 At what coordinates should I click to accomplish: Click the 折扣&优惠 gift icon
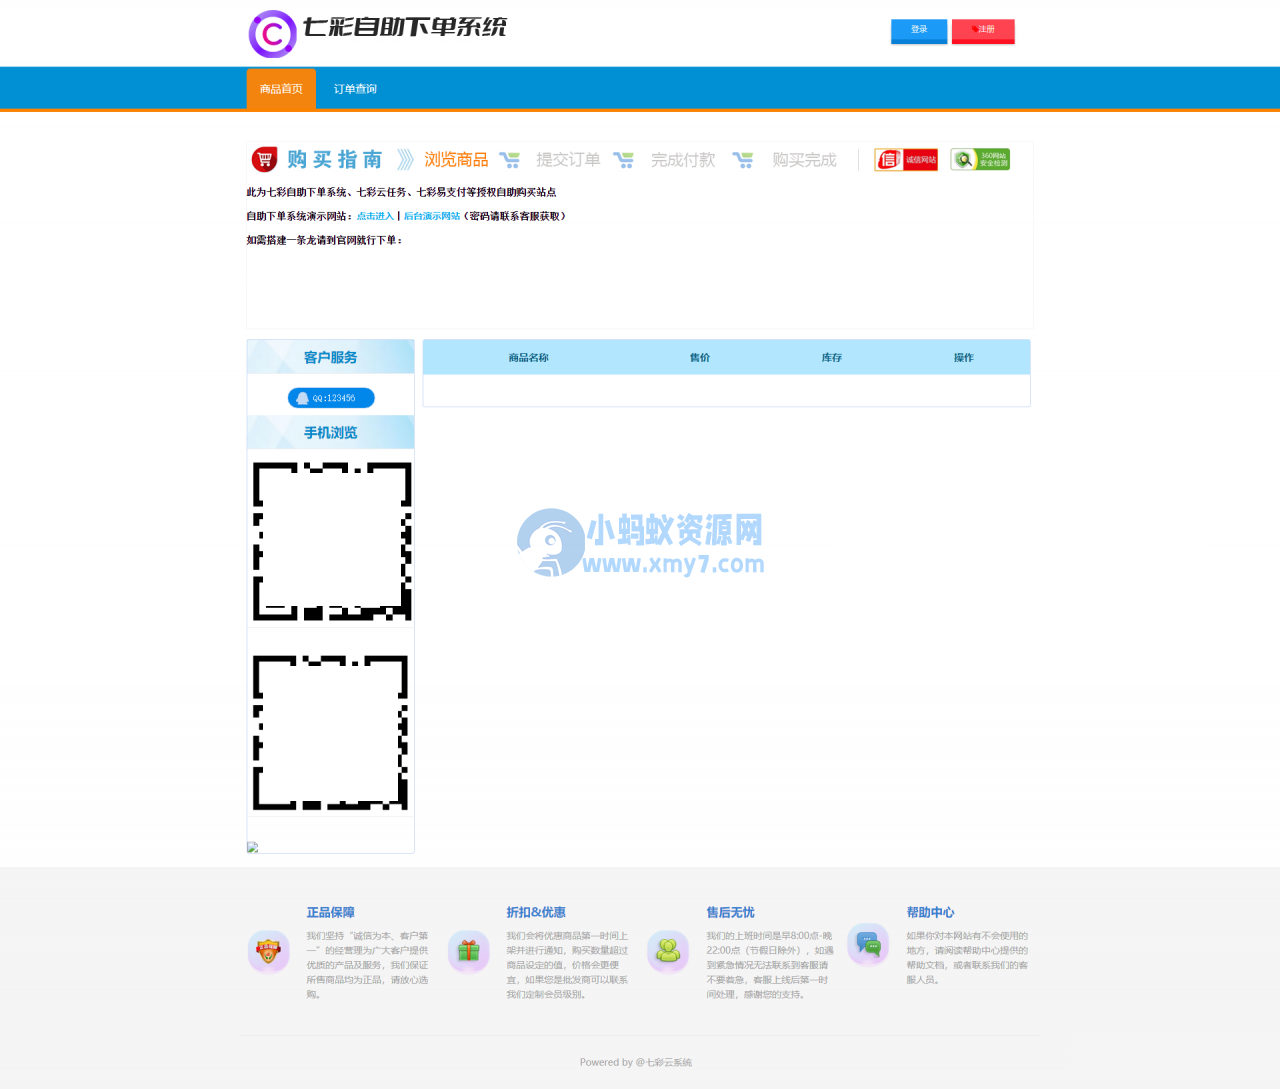click(468, 951)
